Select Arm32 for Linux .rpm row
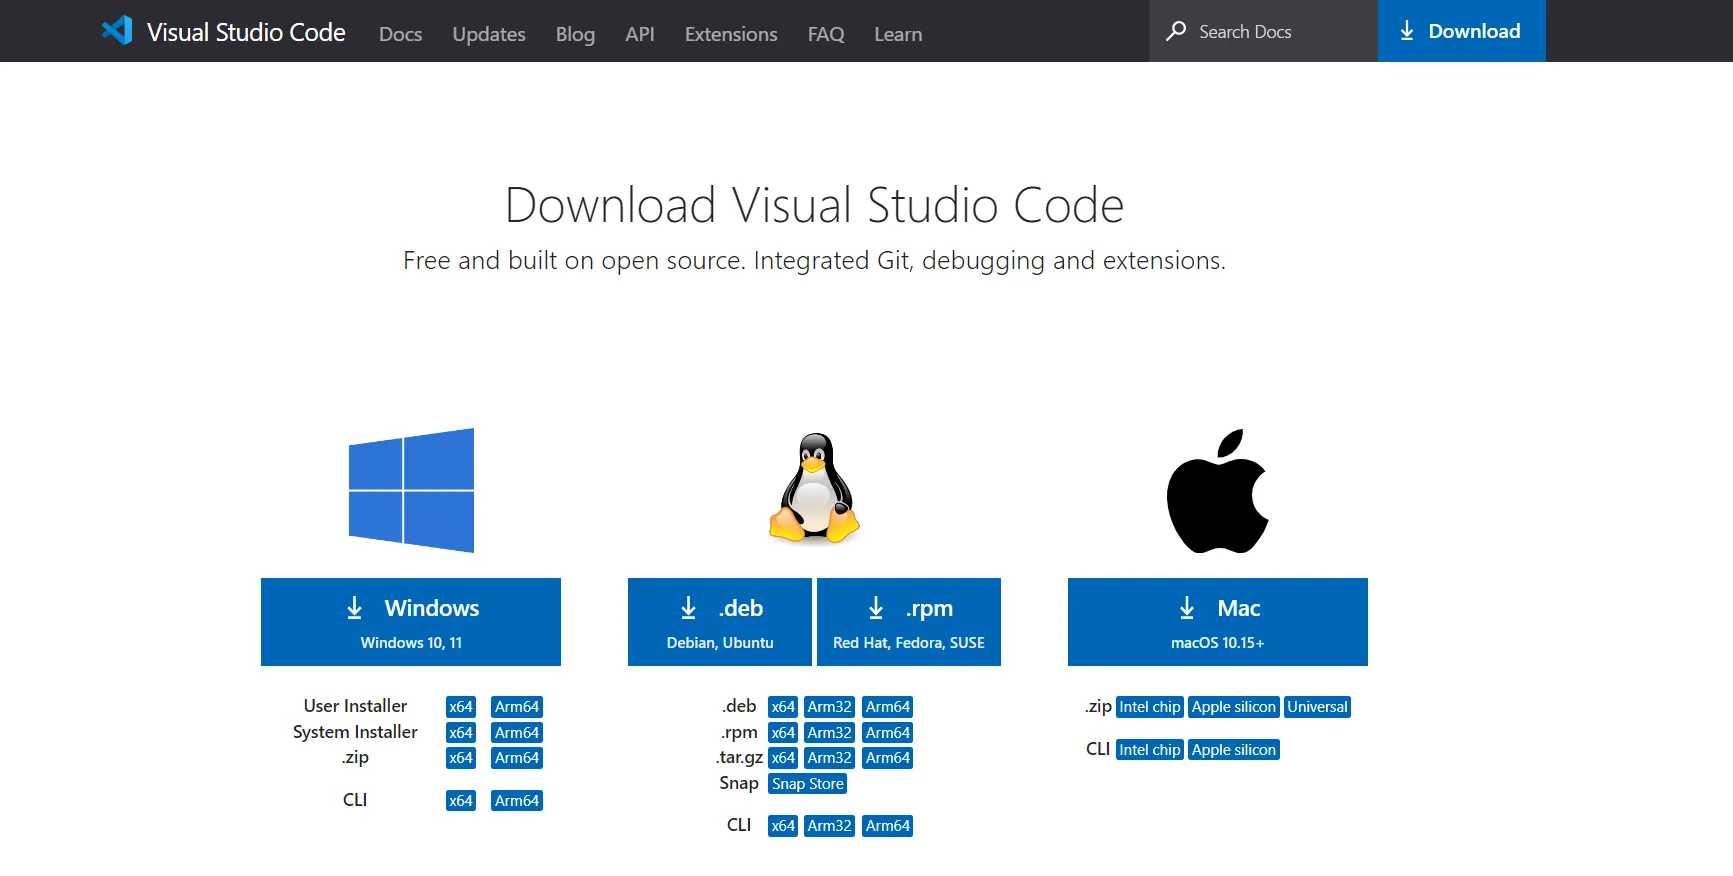This screenshot has width=1733, height=876. pyautogui.click(x=830, y=733)
